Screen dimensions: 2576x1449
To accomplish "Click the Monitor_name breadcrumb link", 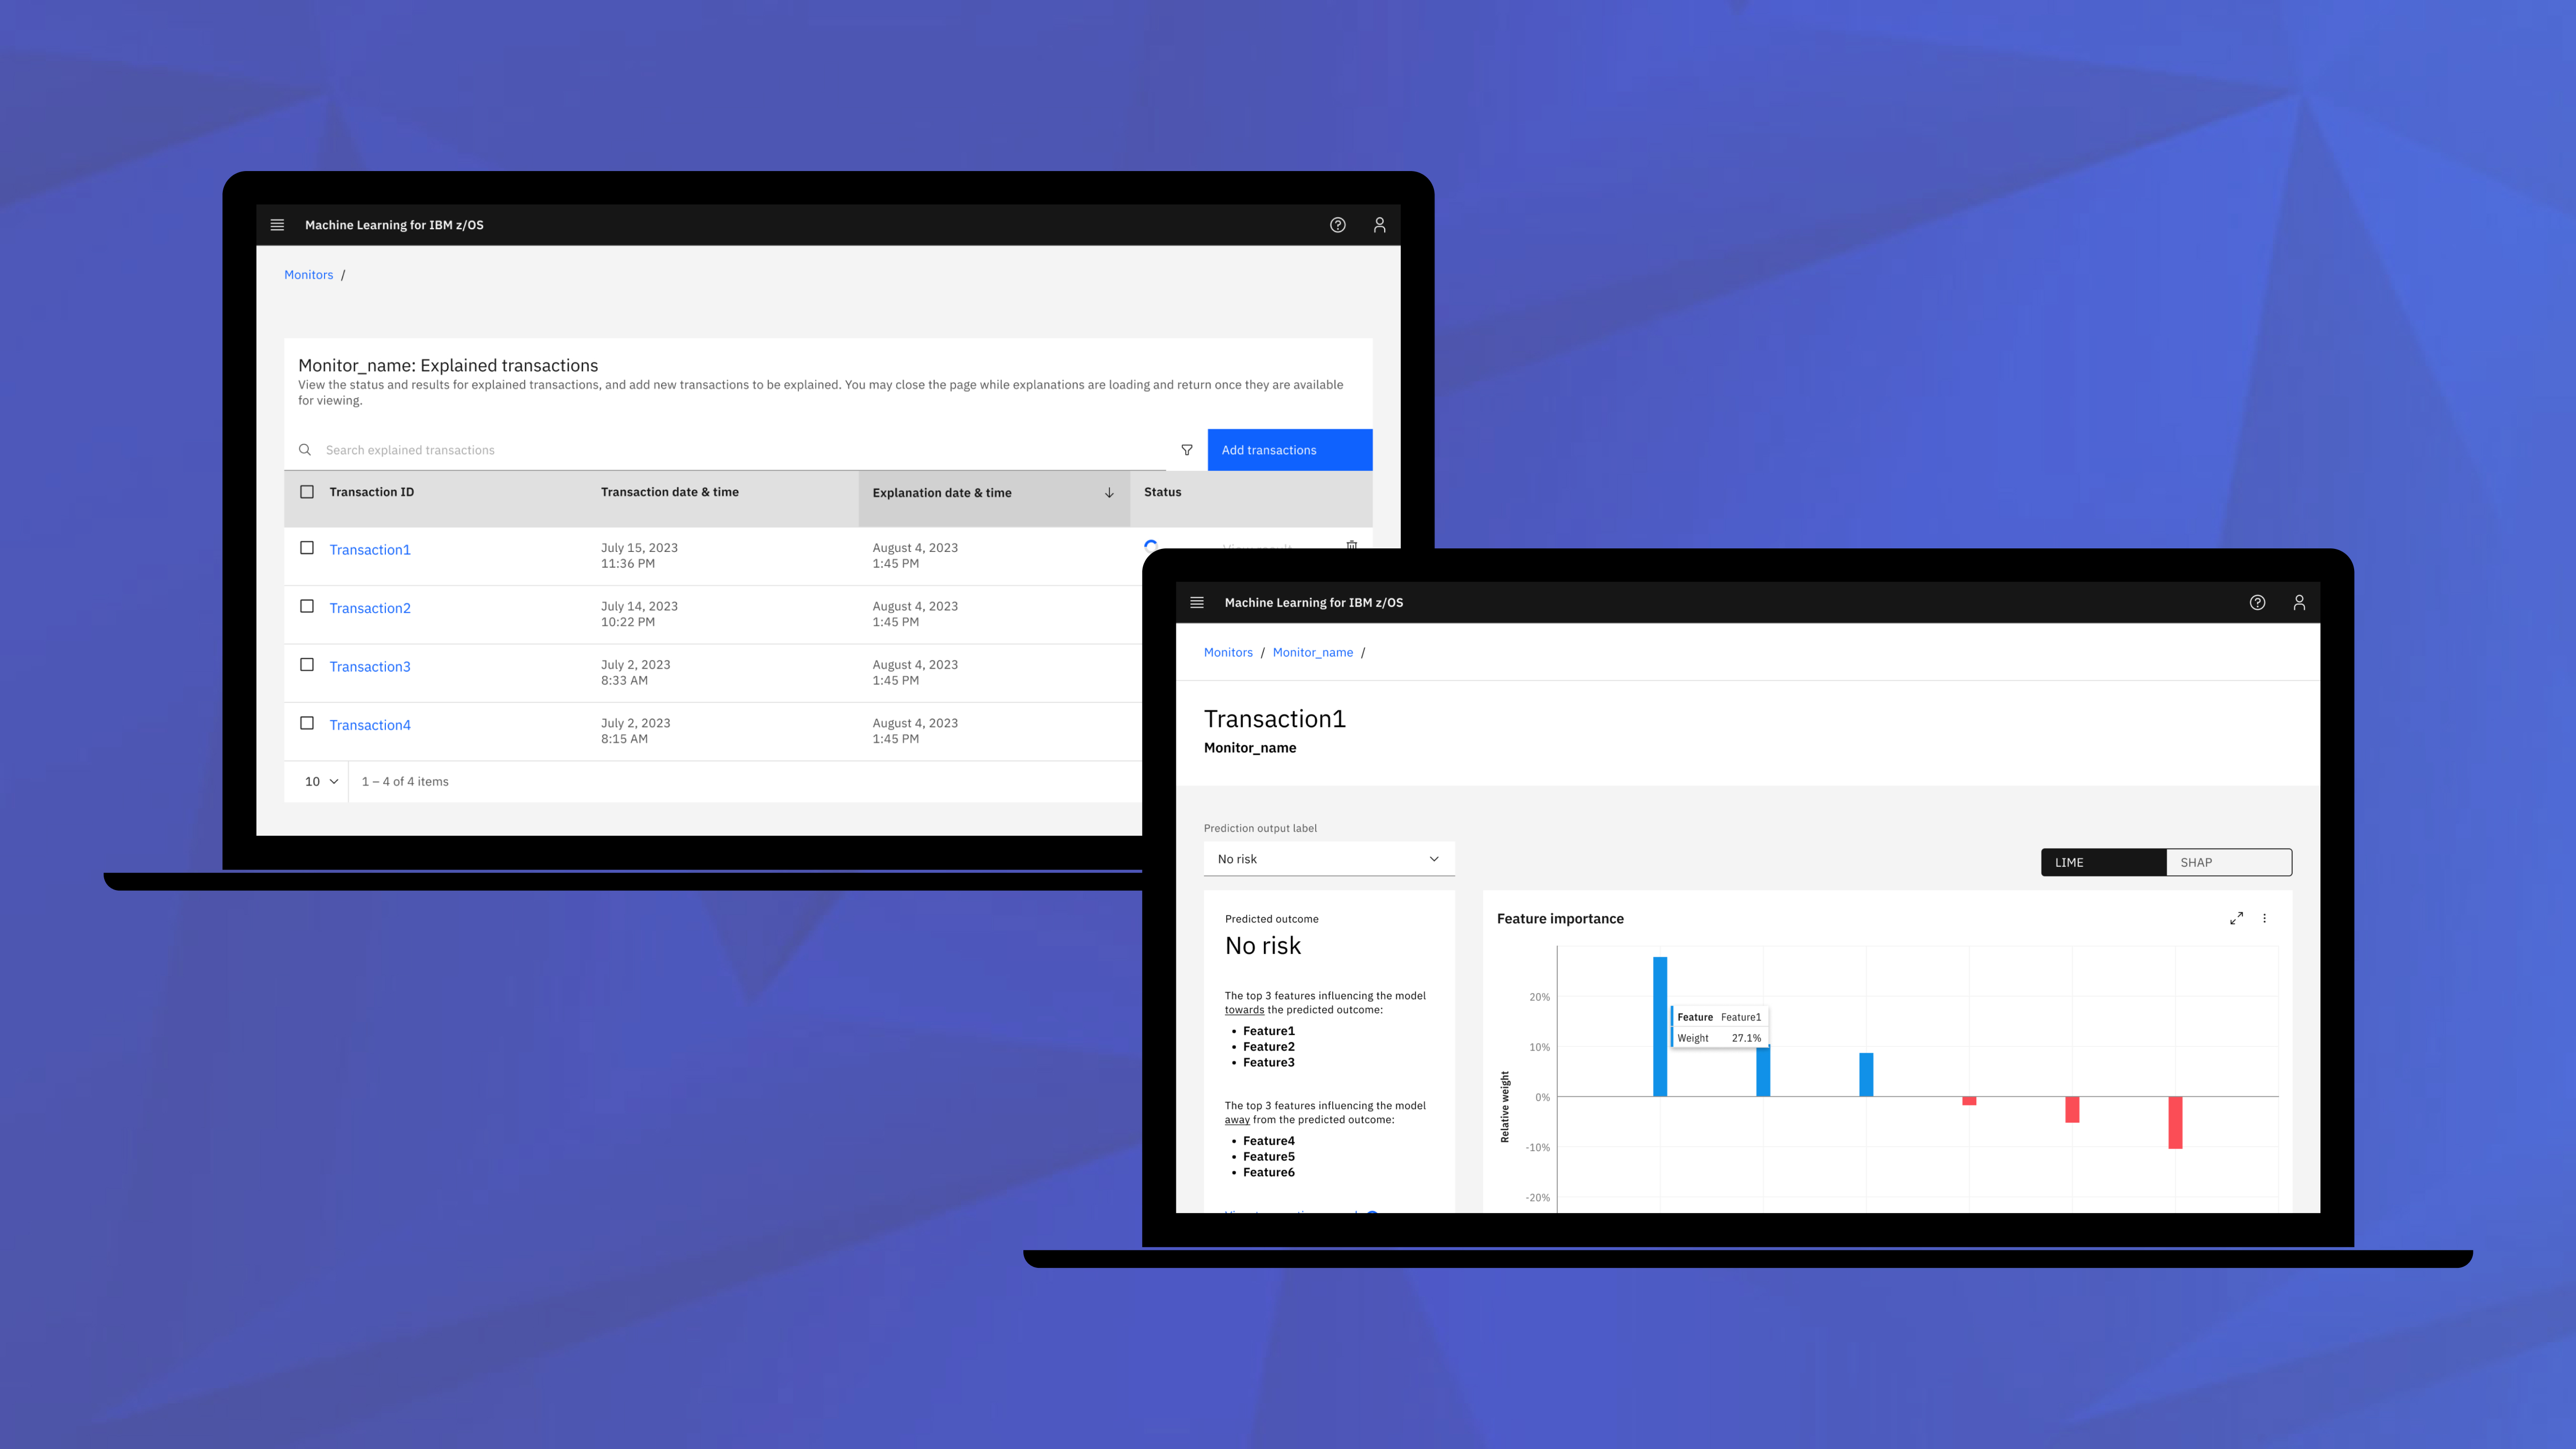I will (1313, 651).
